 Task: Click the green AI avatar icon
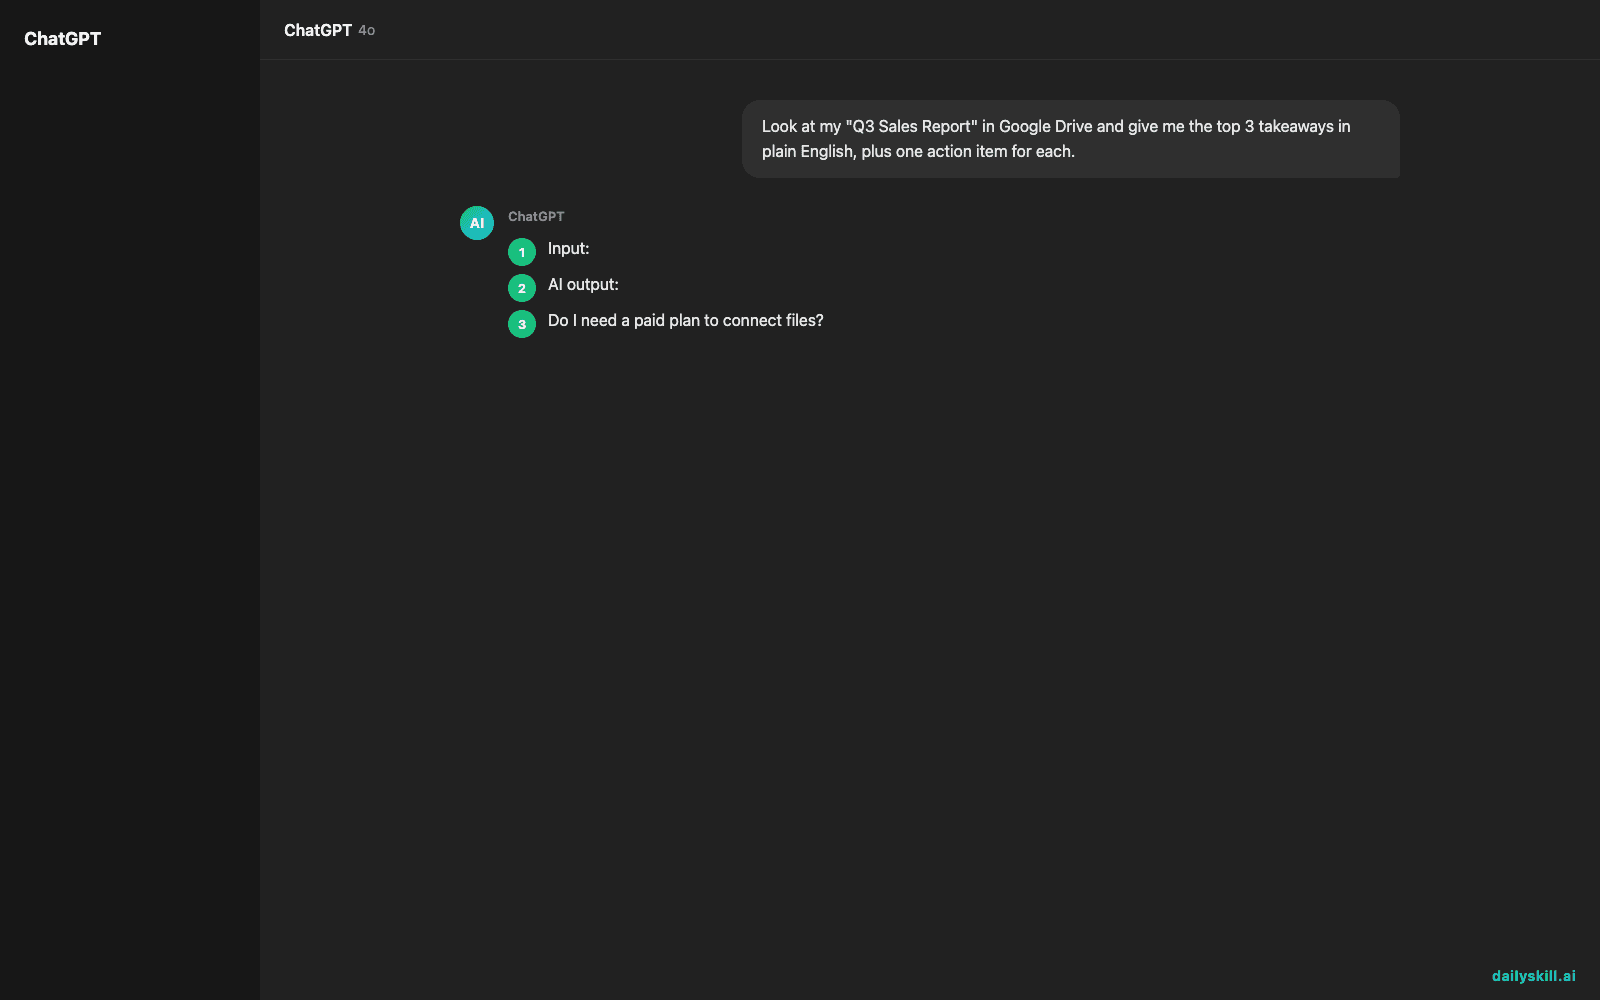[x=477, y=223]
